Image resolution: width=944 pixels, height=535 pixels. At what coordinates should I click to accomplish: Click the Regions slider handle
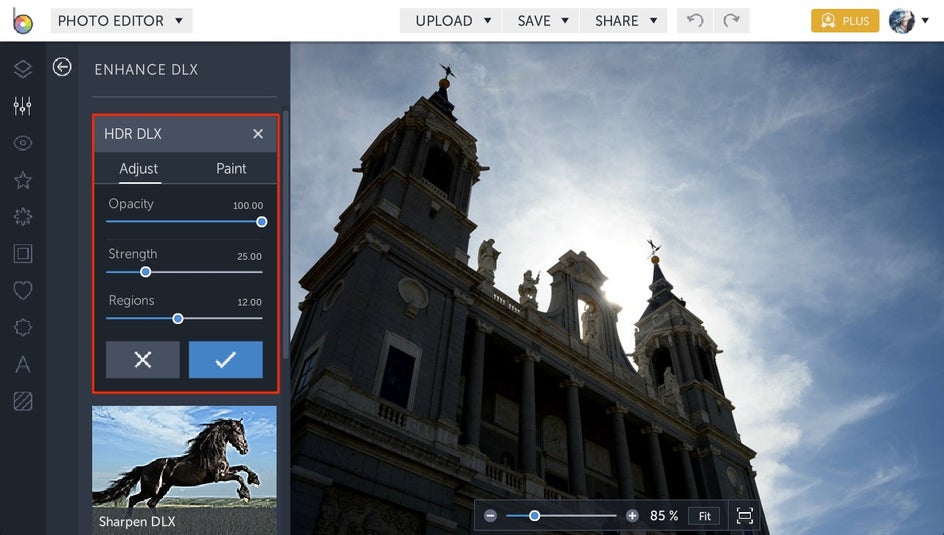pyautogui.click(x=178, y=318)
